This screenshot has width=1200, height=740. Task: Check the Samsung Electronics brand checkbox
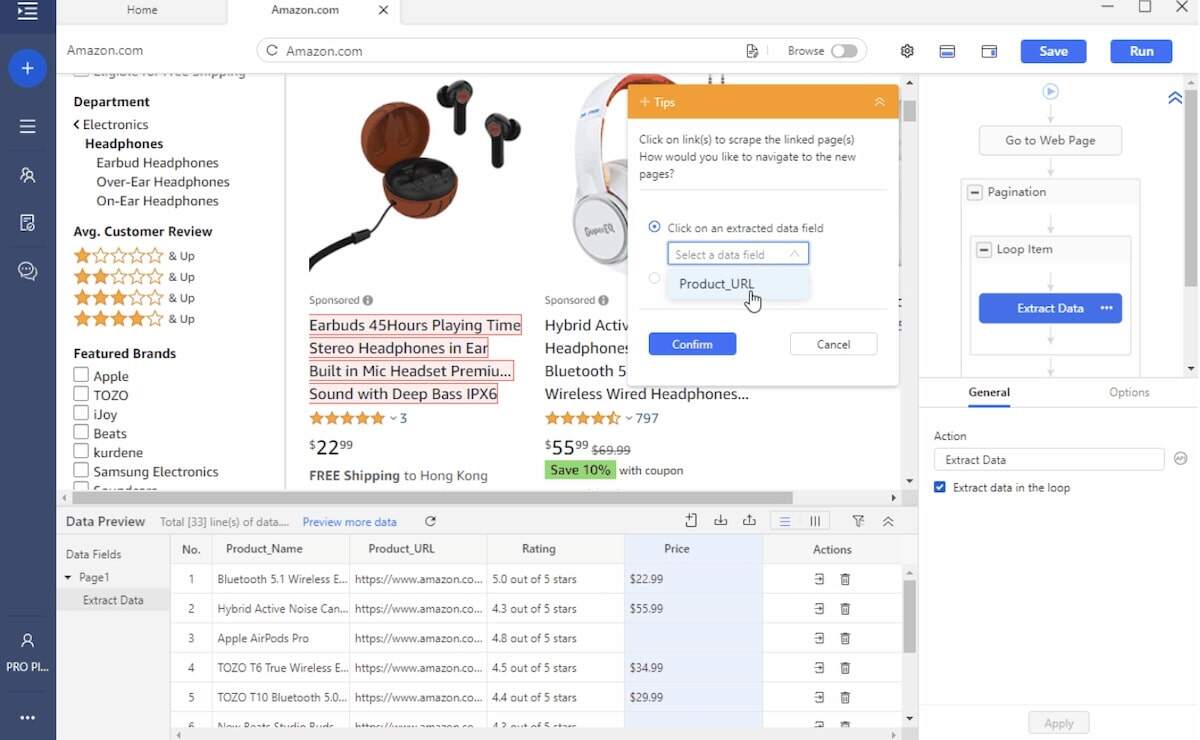click(x=81, y=470)
